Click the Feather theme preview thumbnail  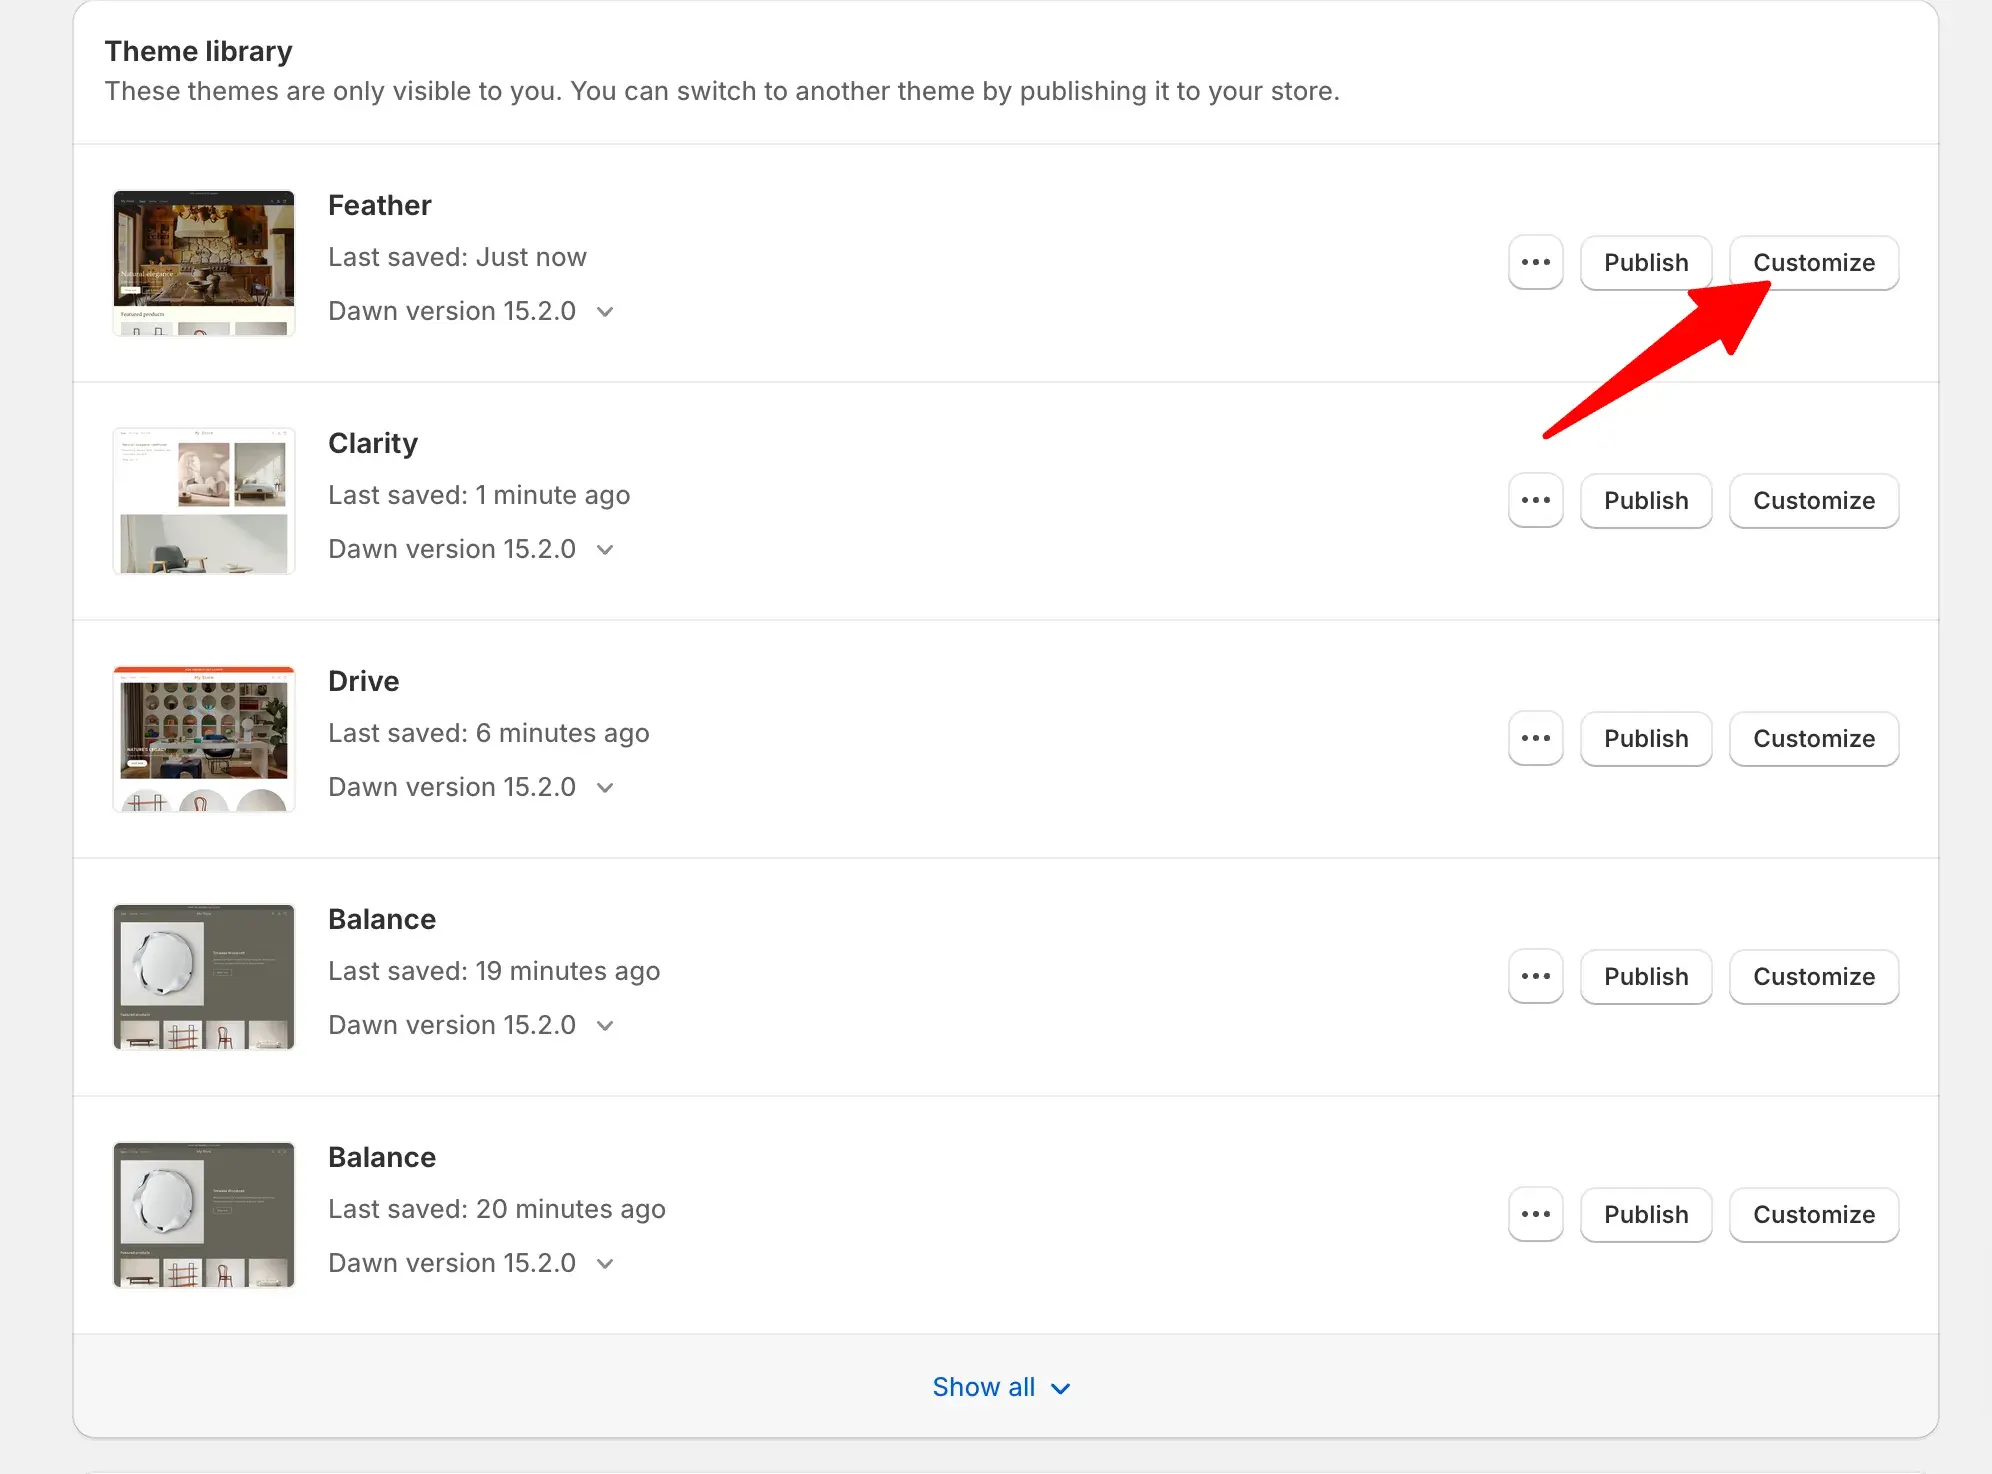coord(204,262)
